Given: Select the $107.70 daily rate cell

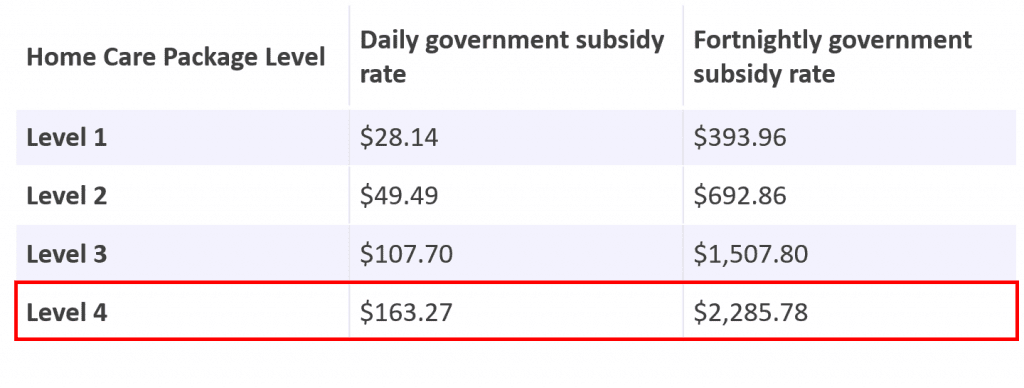Looking at the screenshot, I should 406,253.
